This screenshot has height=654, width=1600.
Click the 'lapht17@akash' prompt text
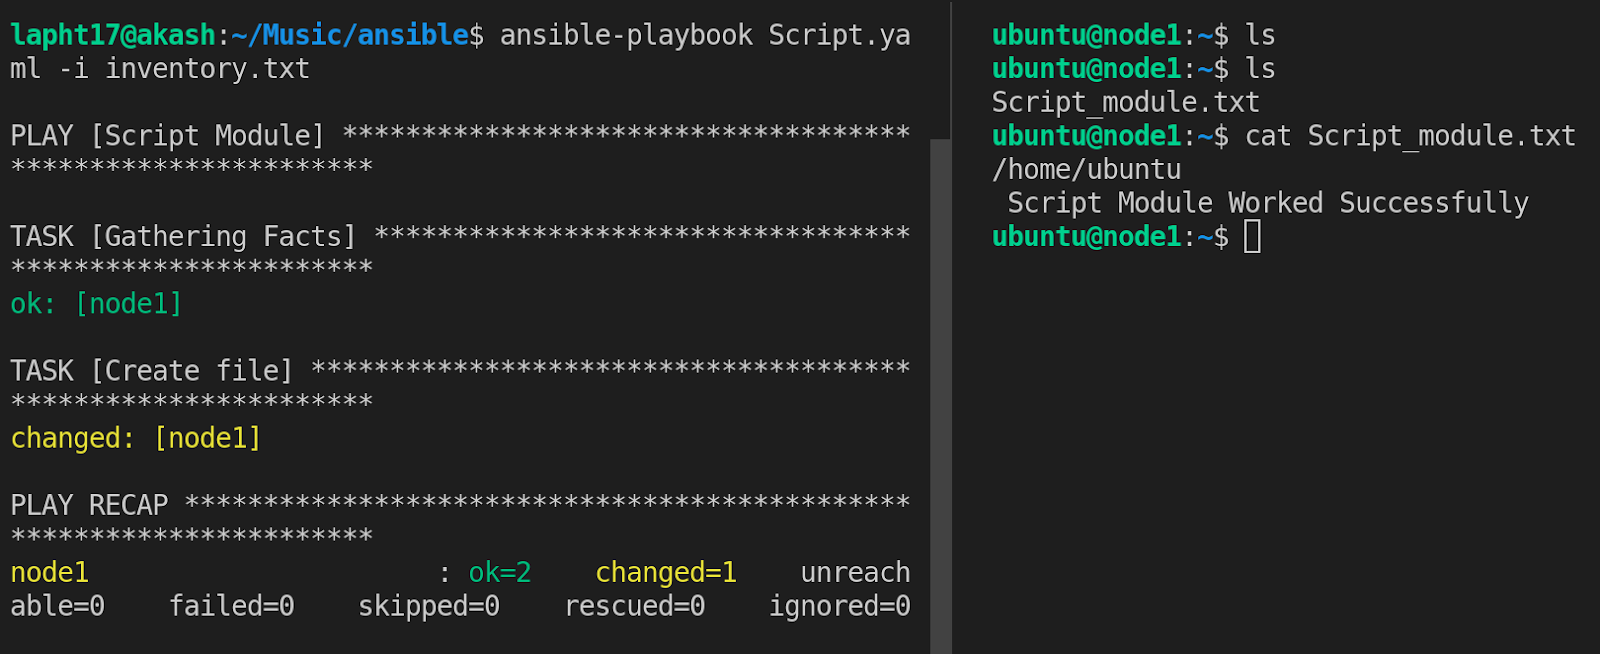point(113,35)
